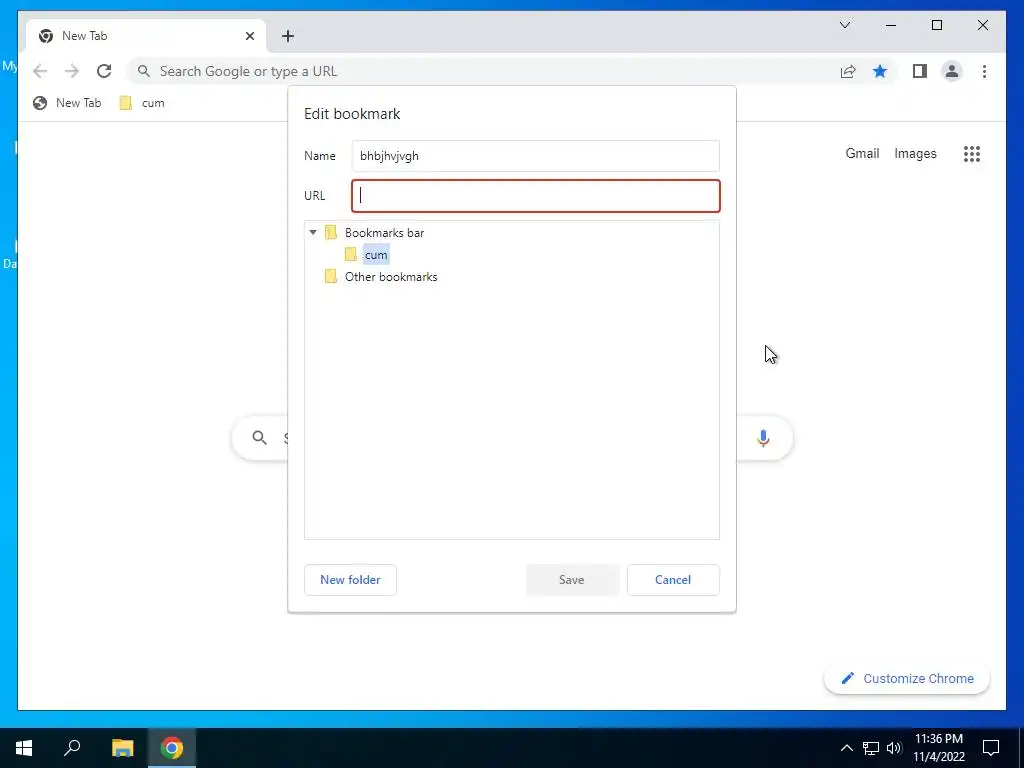This screenshot has height=768, width=1024.
Task: Click the address bar search icon
Action: 144,71
